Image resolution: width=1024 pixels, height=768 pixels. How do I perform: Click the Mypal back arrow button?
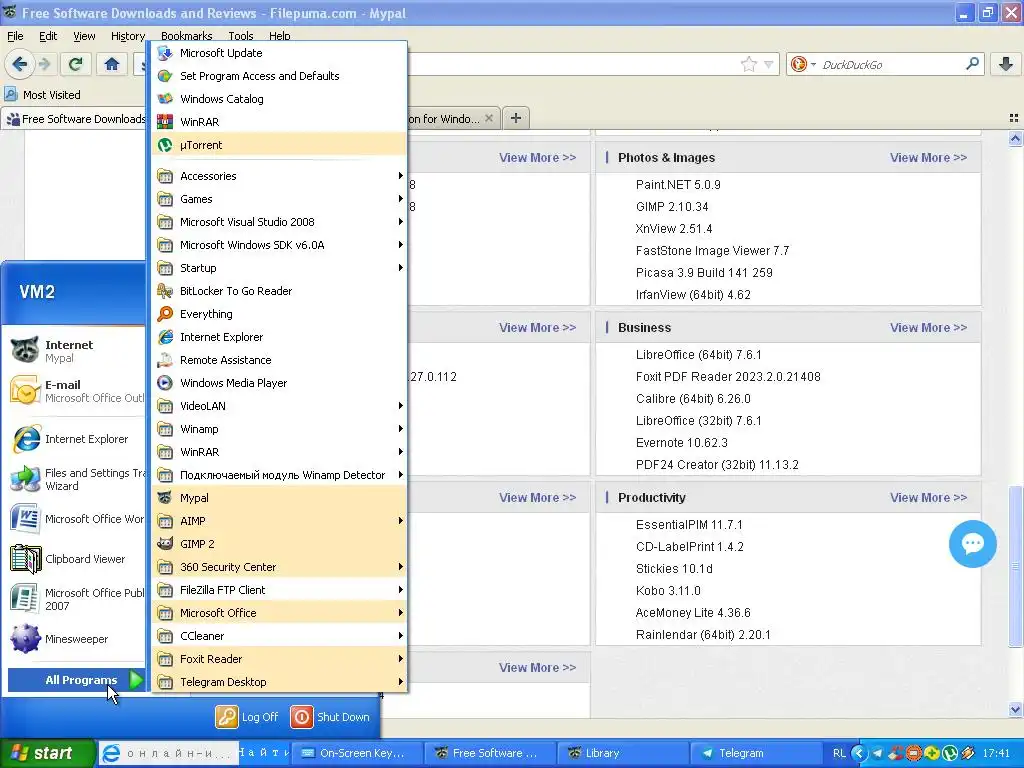pyautogui.click(x=20, y=64)
